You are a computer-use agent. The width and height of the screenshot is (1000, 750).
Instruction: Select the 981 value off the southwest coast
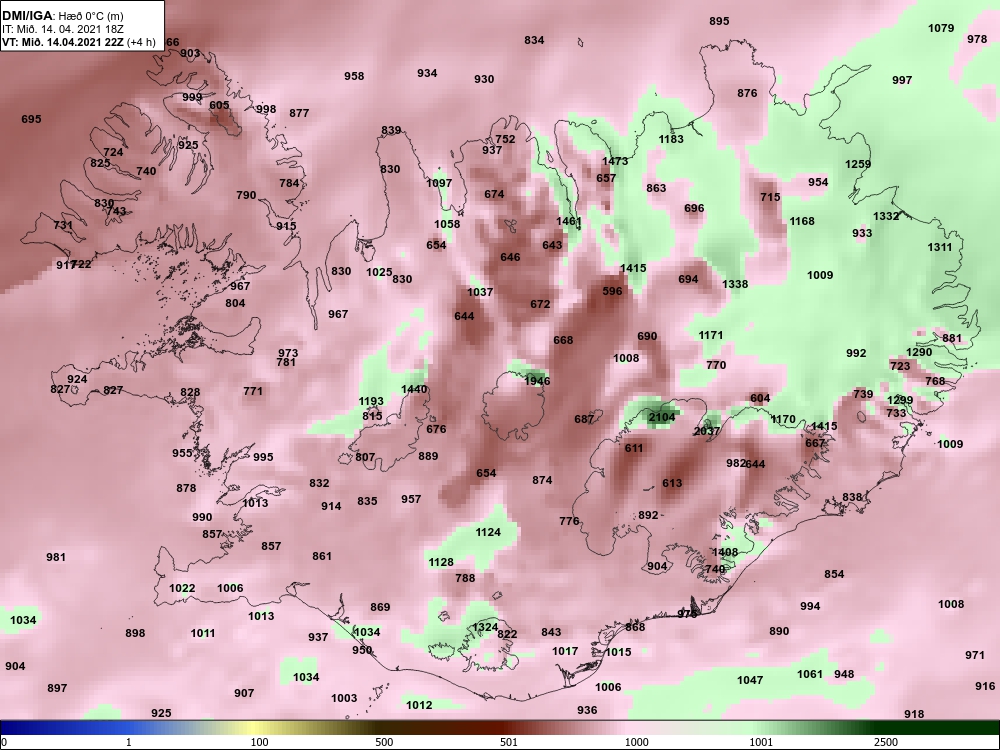coord(56,557)
